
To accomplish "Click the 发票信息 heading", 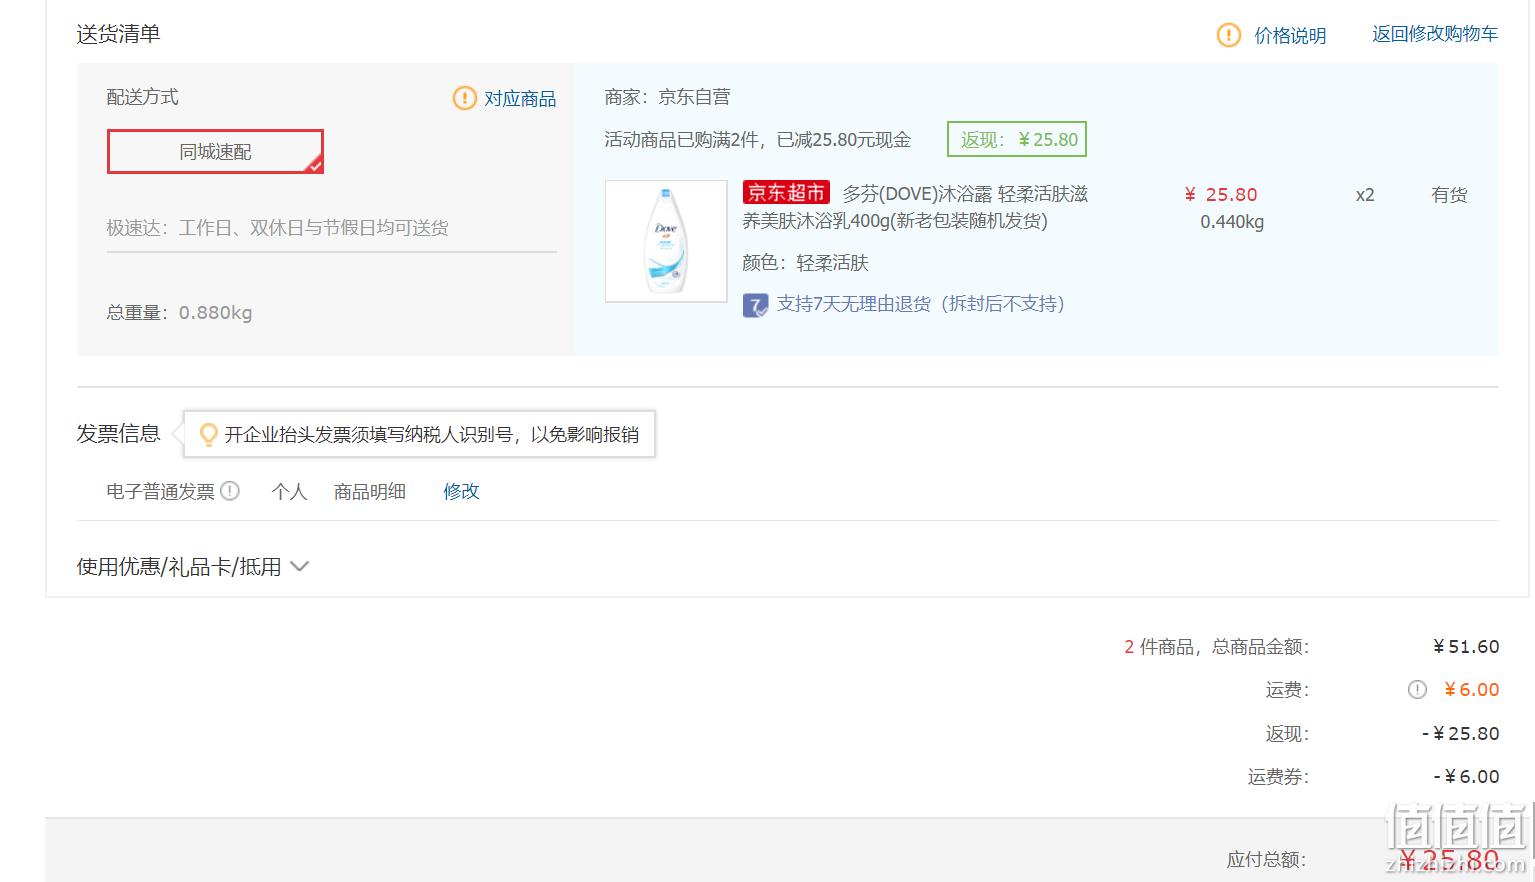I will point(118,433).
